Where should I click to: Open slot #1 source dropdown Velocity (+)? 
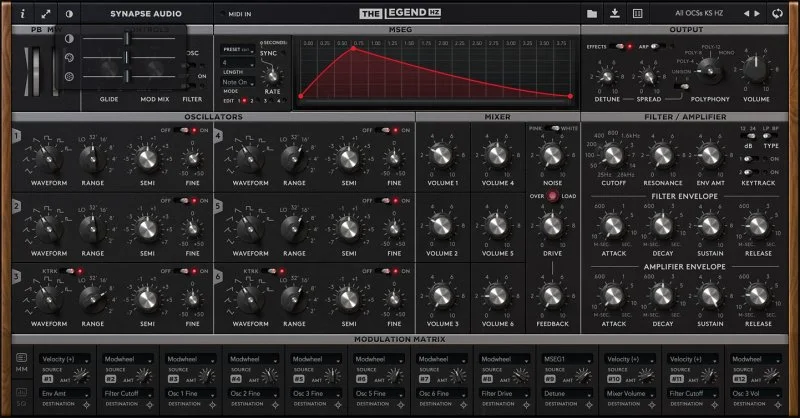click(65, 359)
